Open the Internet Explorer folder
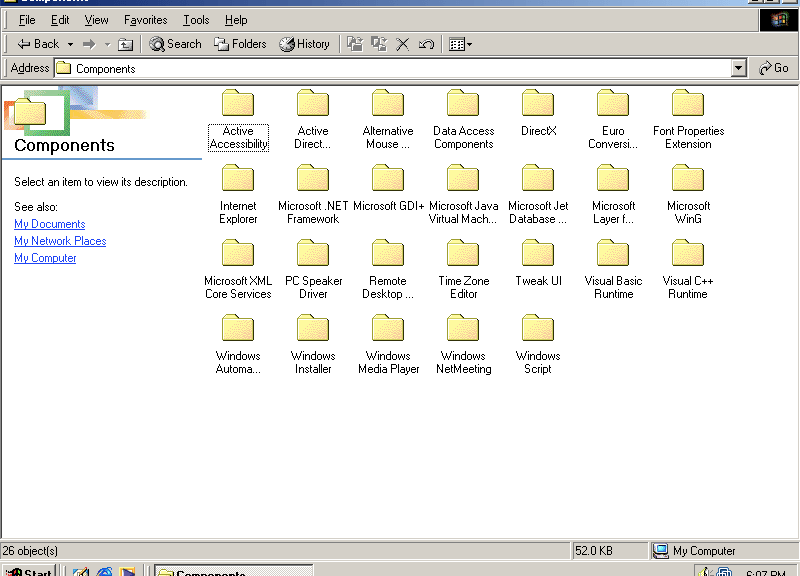The width and height of the screenshot is (800, 576). pos(238,195)
